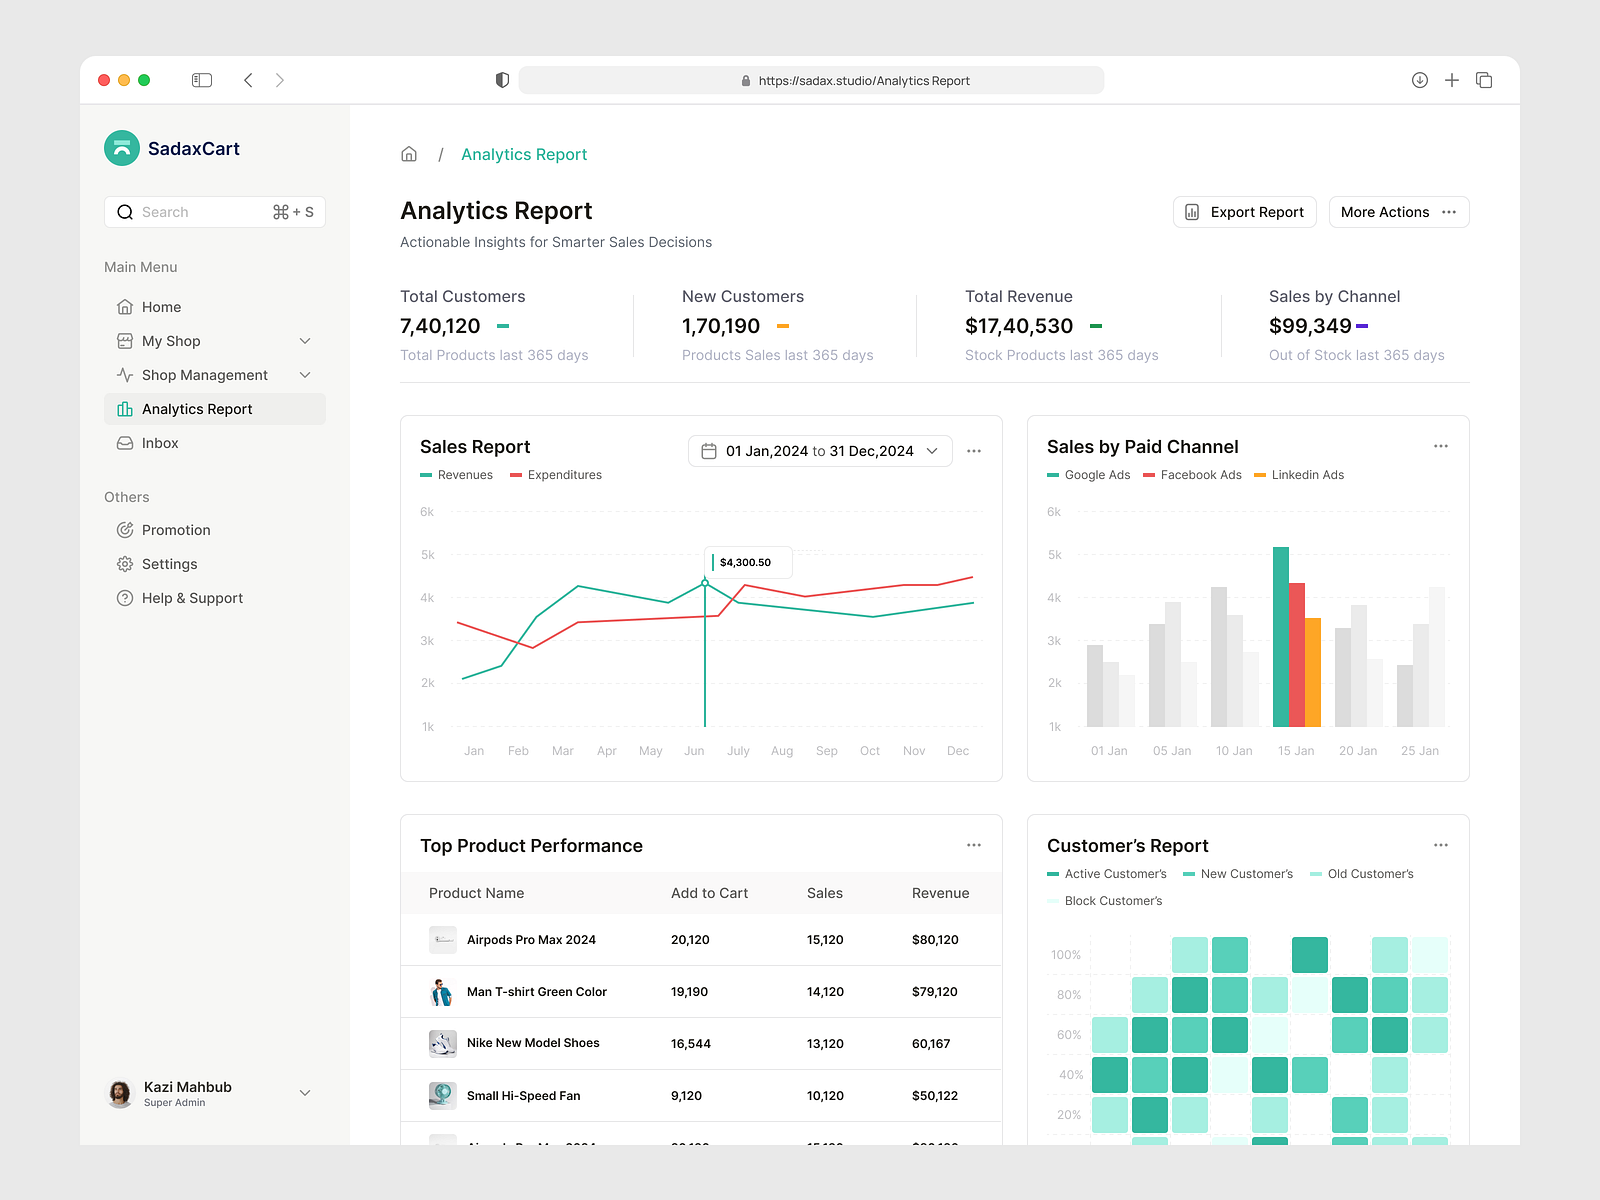Expand the Shop Management section
Viewport: 1600px width, 1200px height.
[304, 375]
